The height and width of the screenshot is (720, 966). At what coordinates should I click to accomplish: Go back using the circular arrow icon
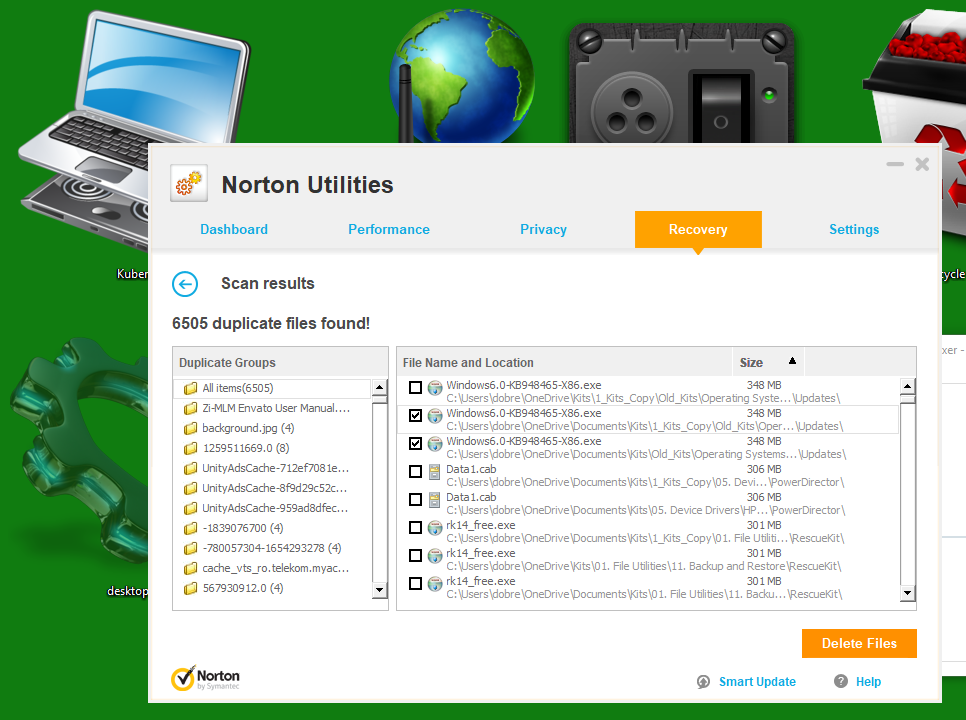185,284
